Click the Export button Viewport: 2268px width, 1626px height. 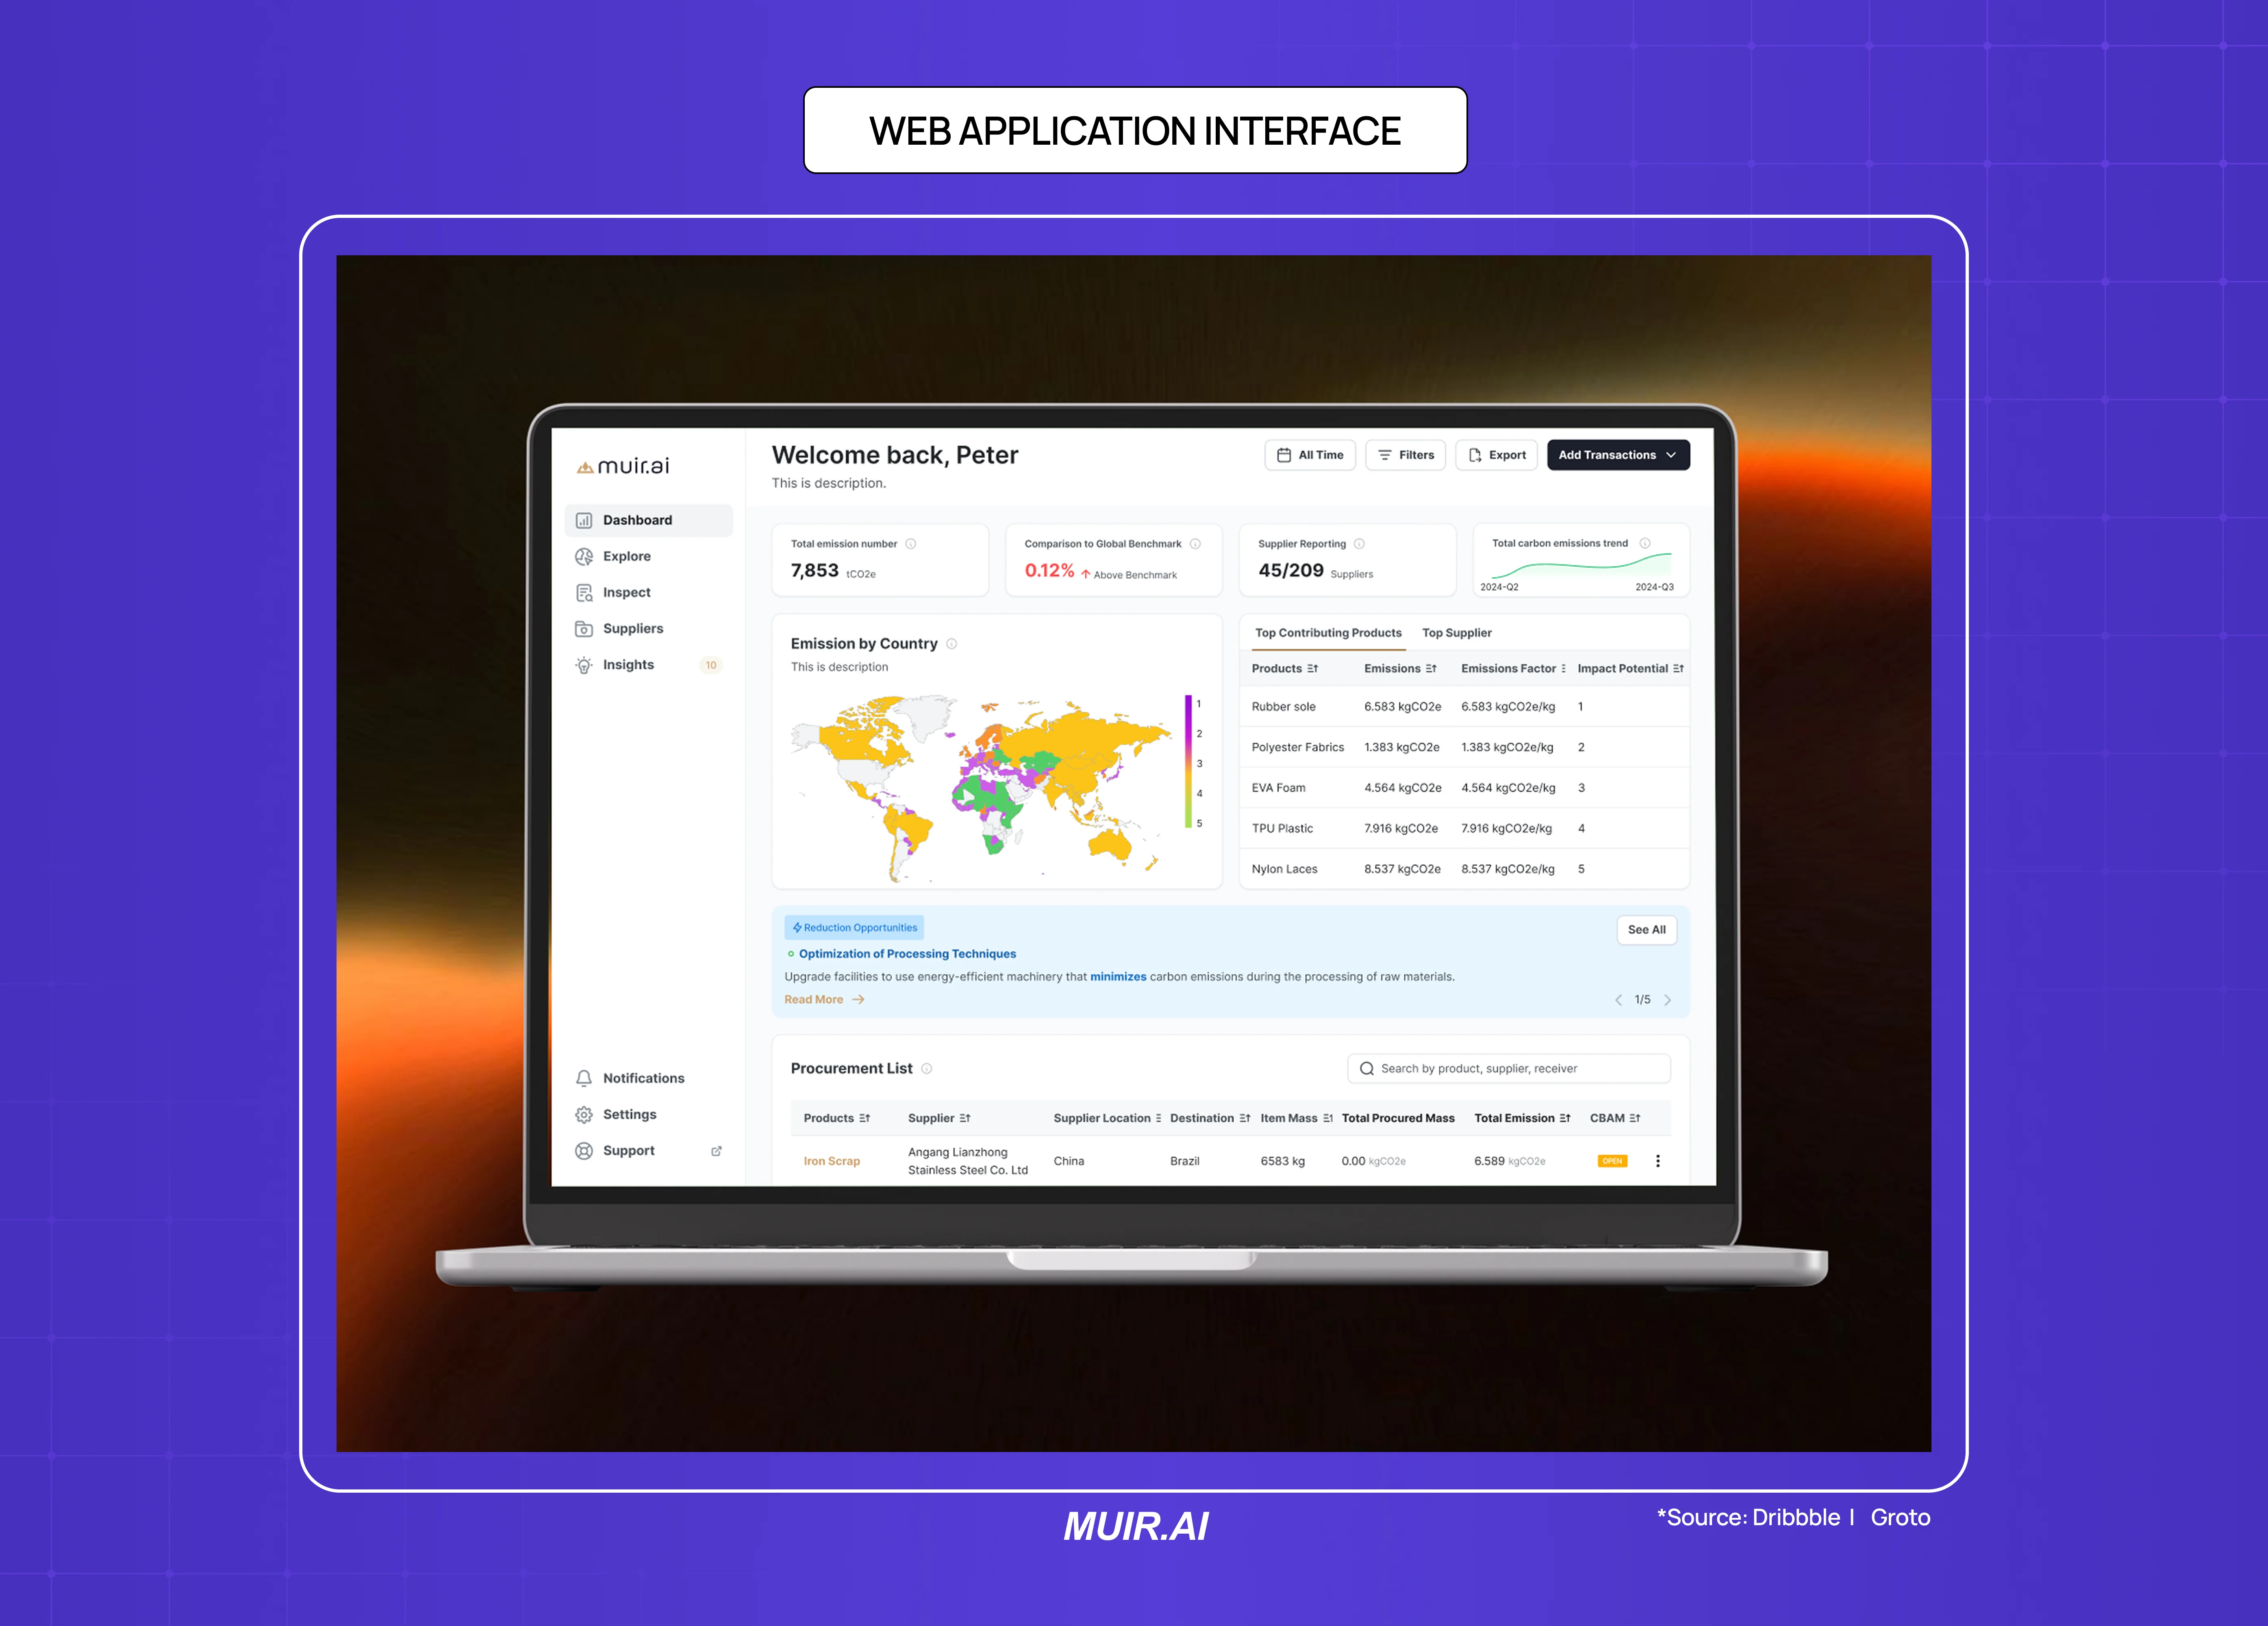1496,455
